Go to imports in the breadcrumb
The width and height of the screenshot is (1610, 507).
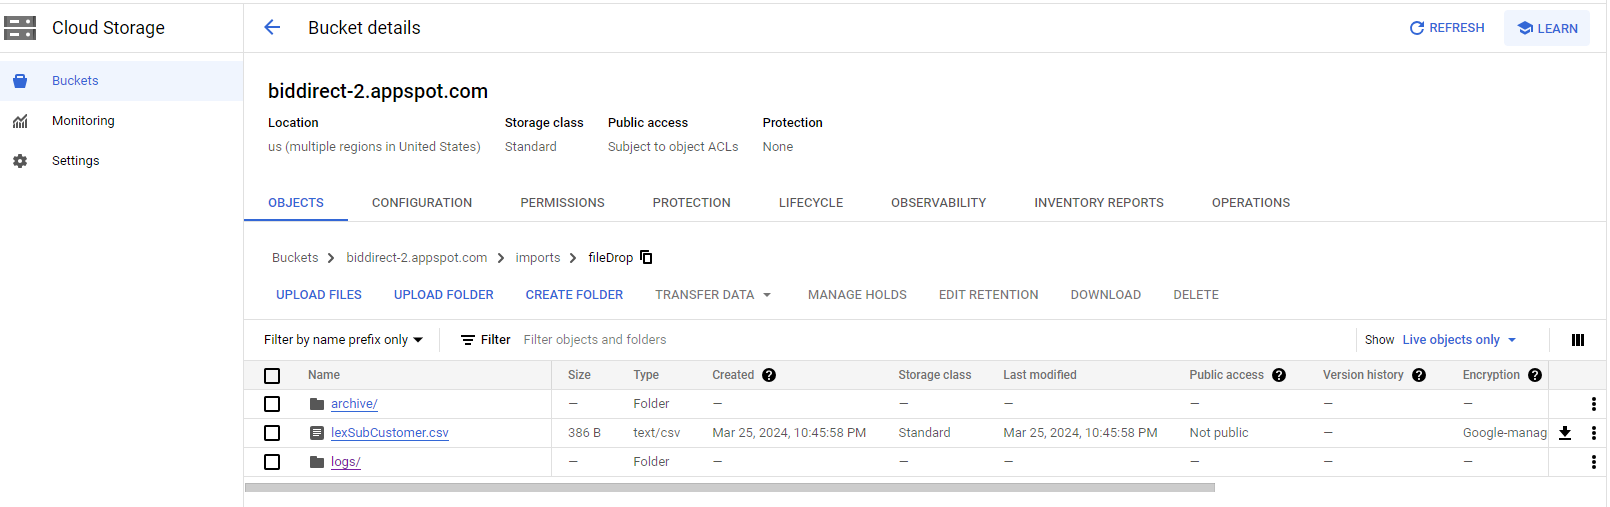538,258
